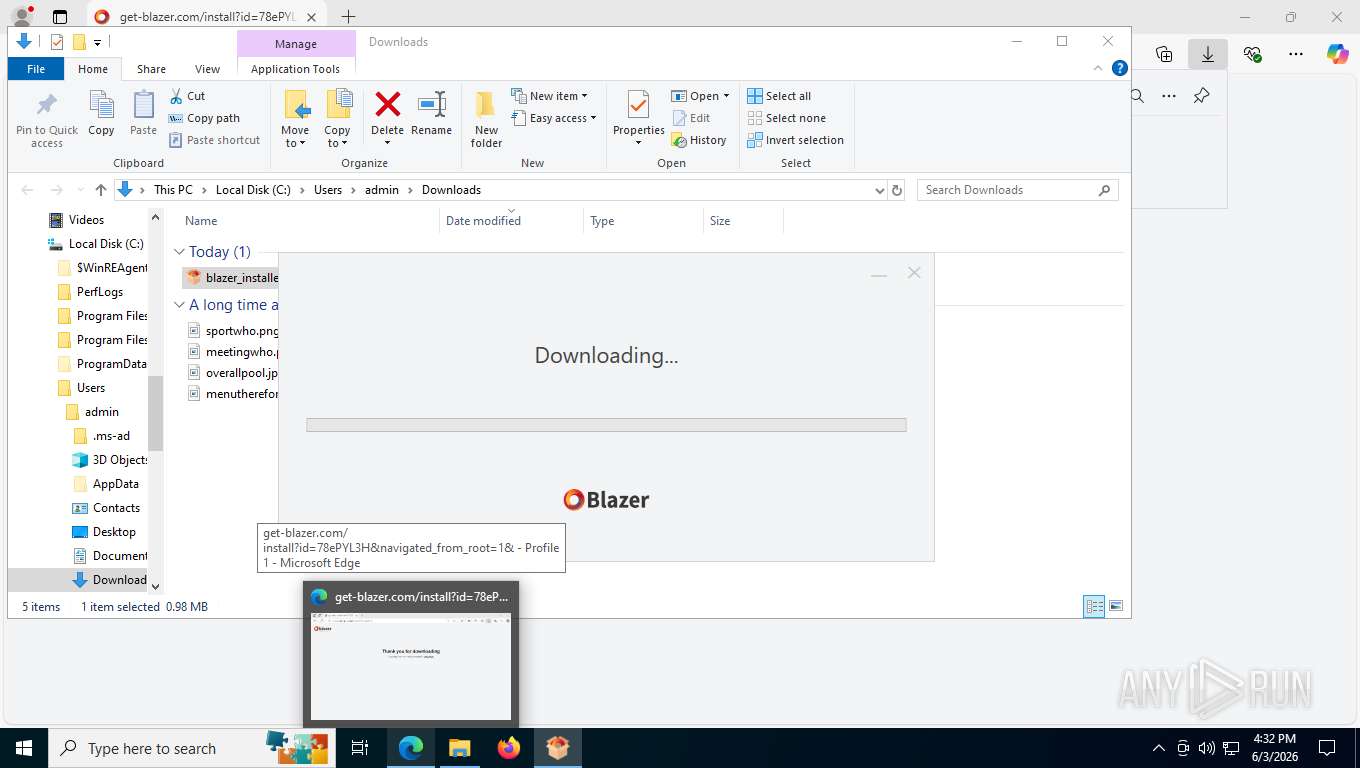
Task: Create a New folder
Action: point(486,119)
